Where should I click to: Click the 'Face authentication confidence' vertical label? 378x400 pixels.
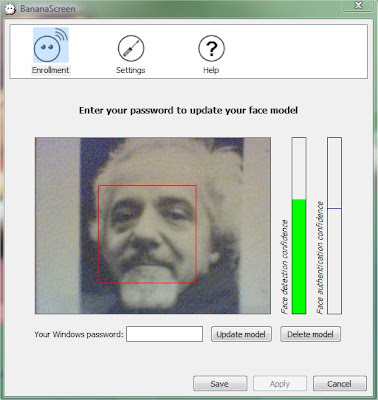[x=320, y=257]
